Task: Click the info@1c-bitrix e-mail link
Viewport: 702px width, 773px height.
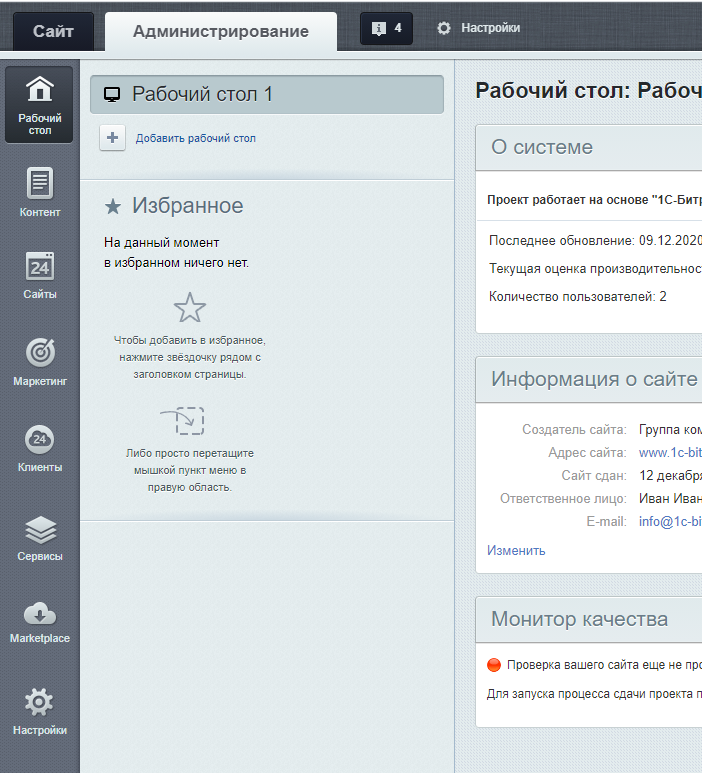Action: 670,522
